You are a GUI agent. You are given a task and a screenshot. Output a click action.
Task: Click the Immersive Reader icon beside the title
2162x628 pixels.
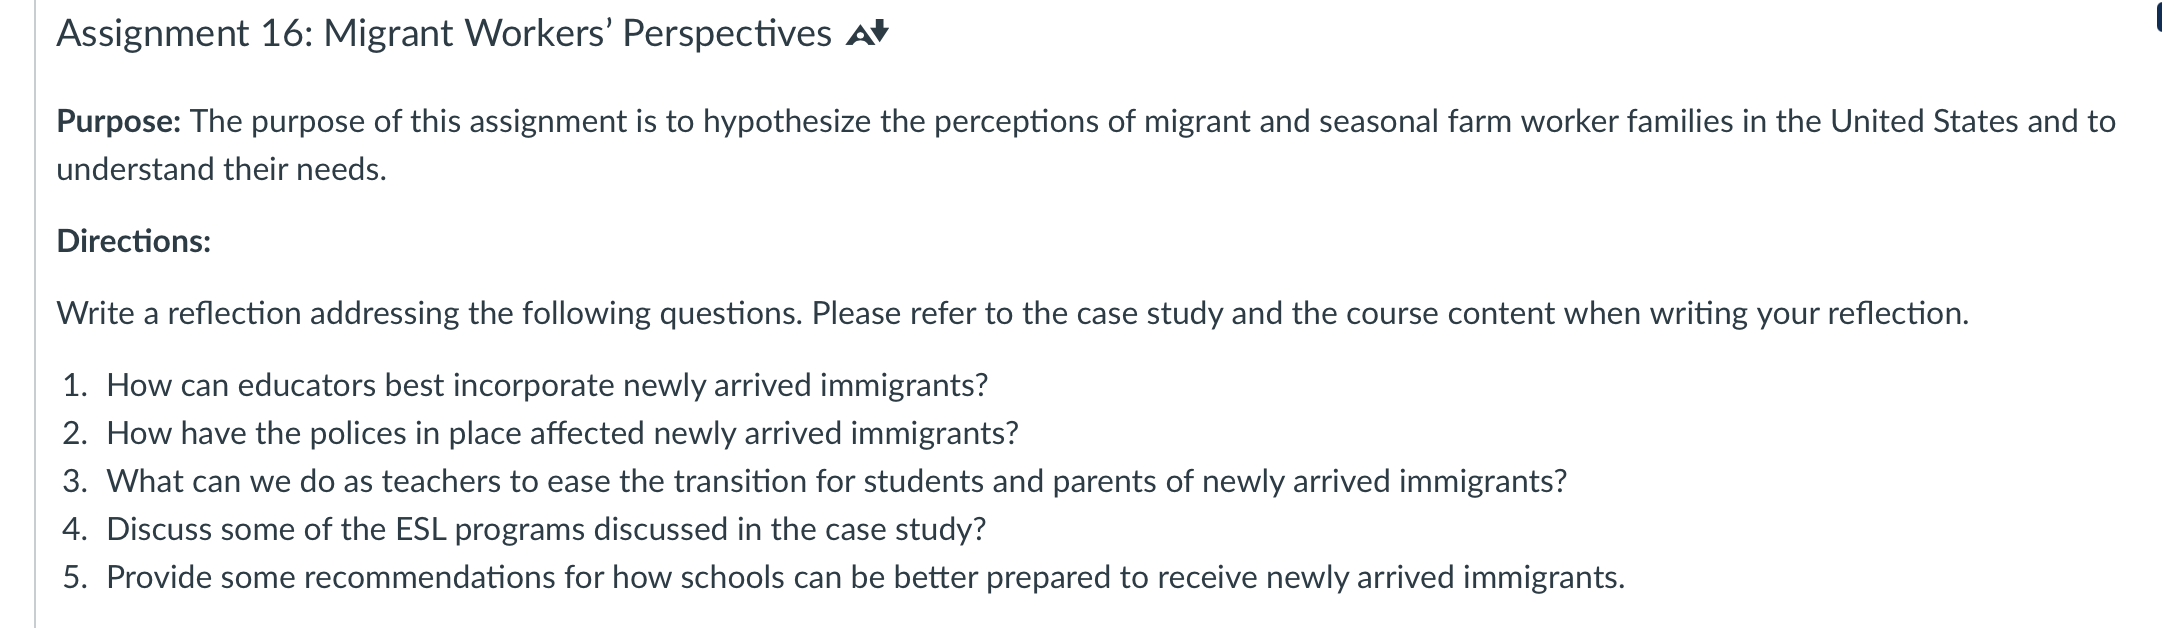(868, 35)
